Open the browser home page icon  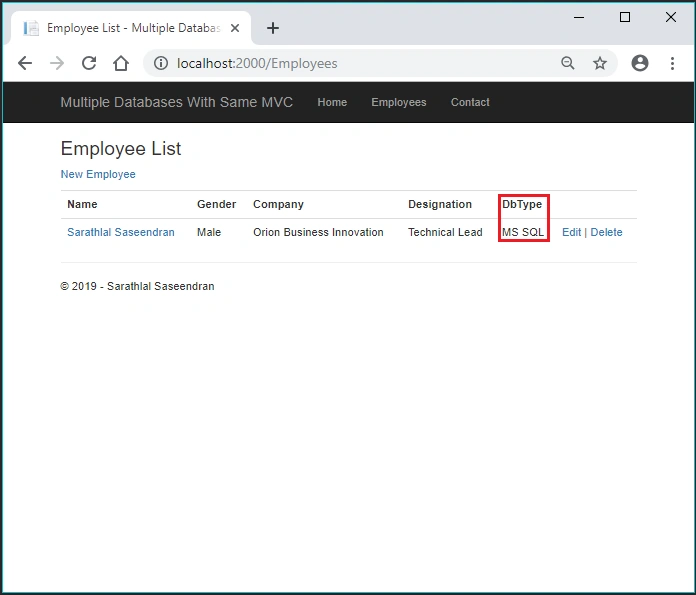click(x=121, y=63)
